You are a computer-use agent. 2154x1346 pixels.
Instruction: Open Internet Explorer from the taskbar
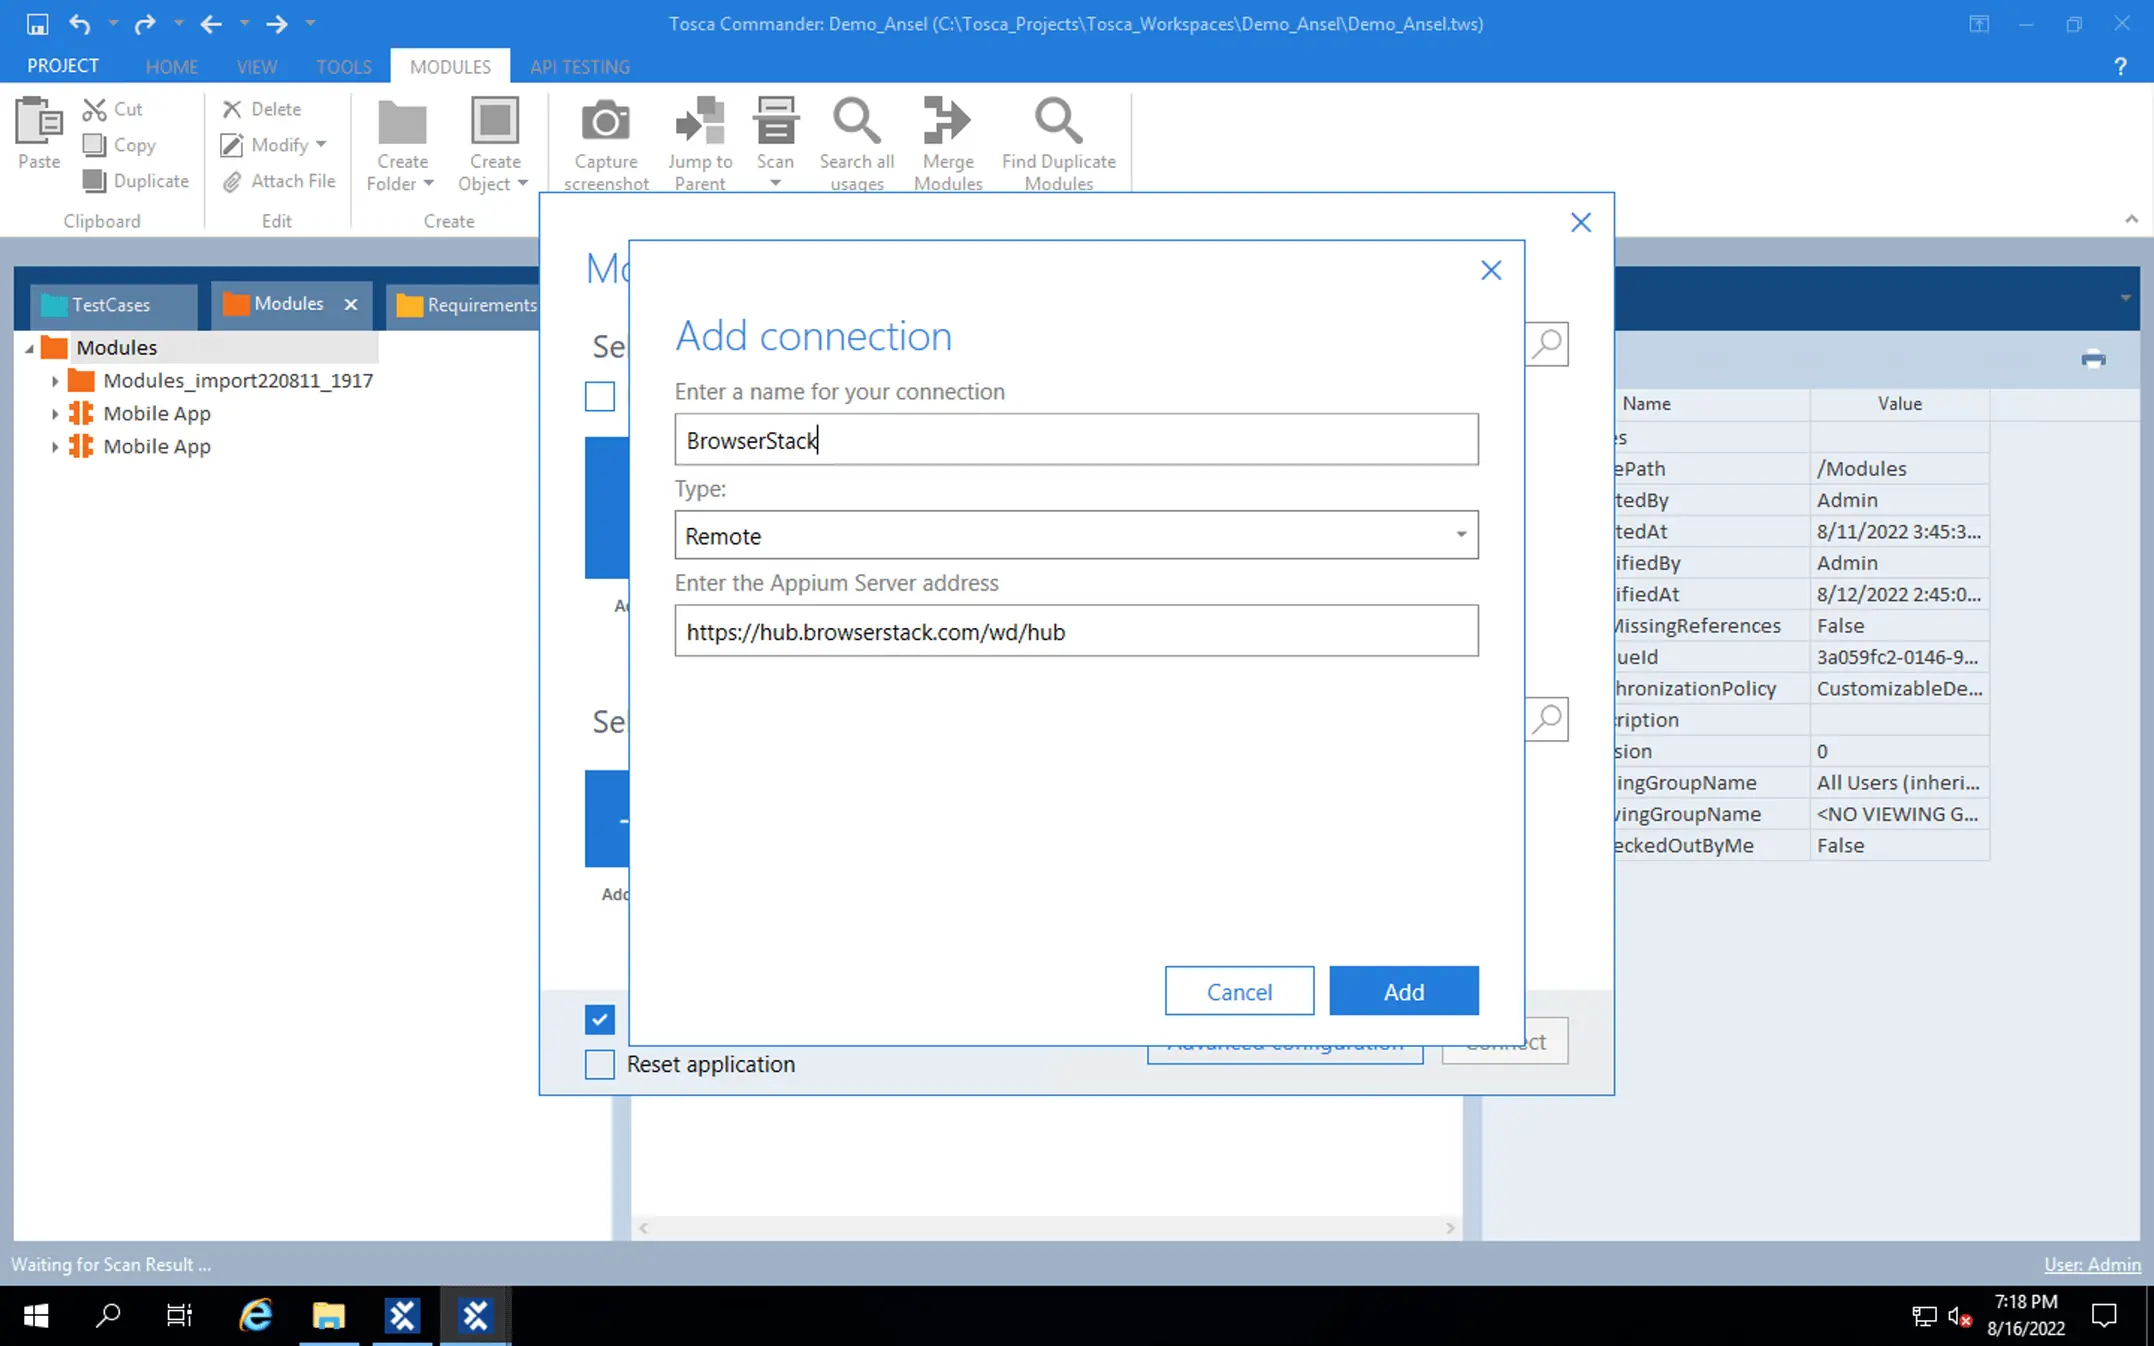255,1315
